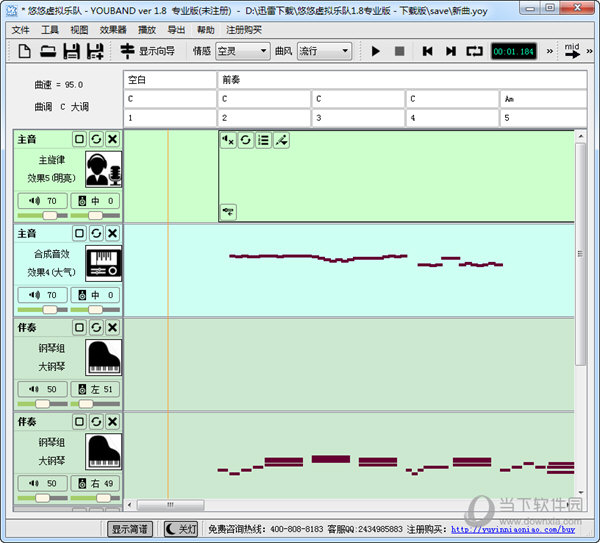
Task: Click the 显示向导 wizard button
Action: point(148,51)
